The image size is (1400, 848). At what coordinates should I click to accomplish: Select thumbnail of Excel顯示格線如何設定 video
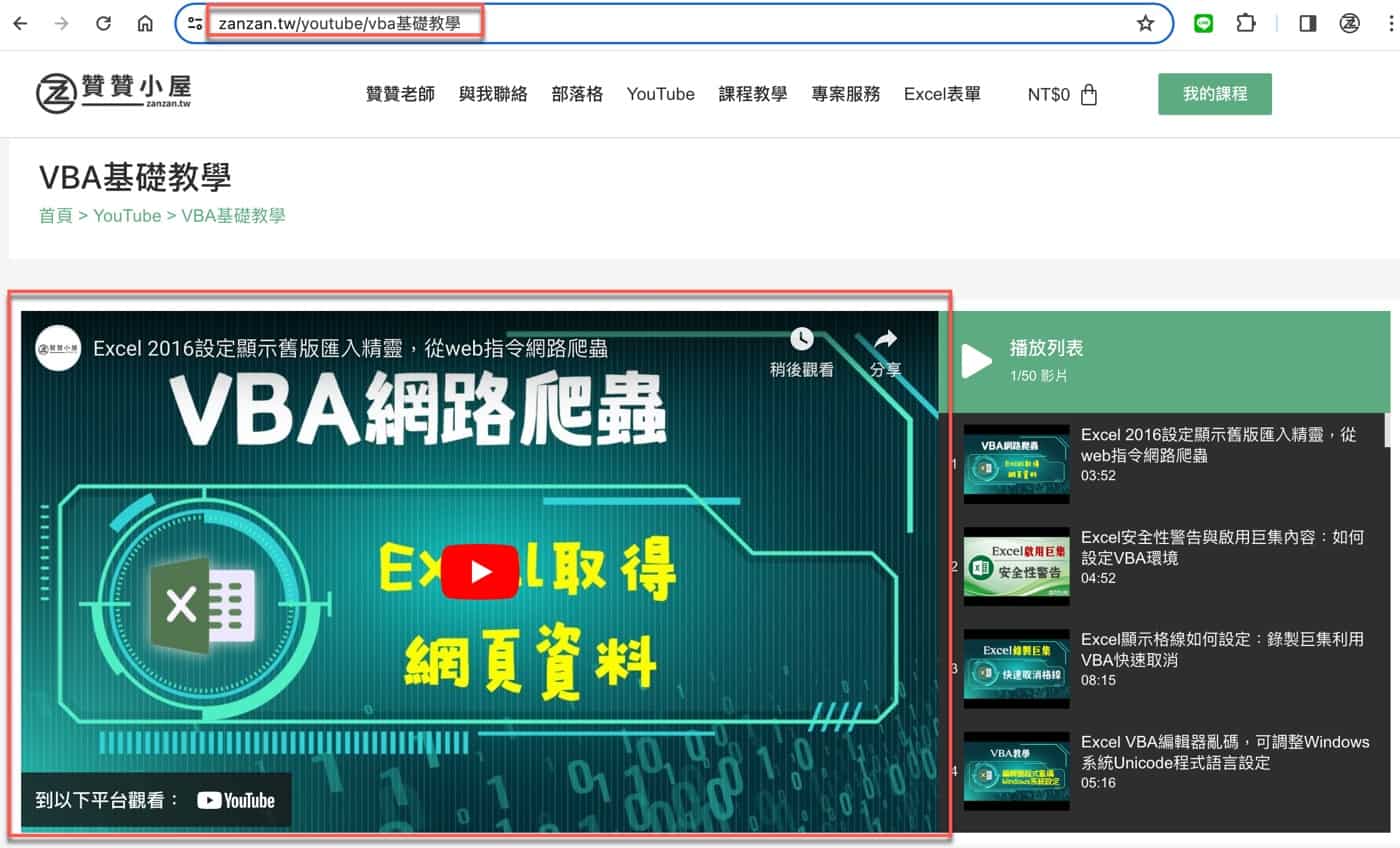point(1016,669)
